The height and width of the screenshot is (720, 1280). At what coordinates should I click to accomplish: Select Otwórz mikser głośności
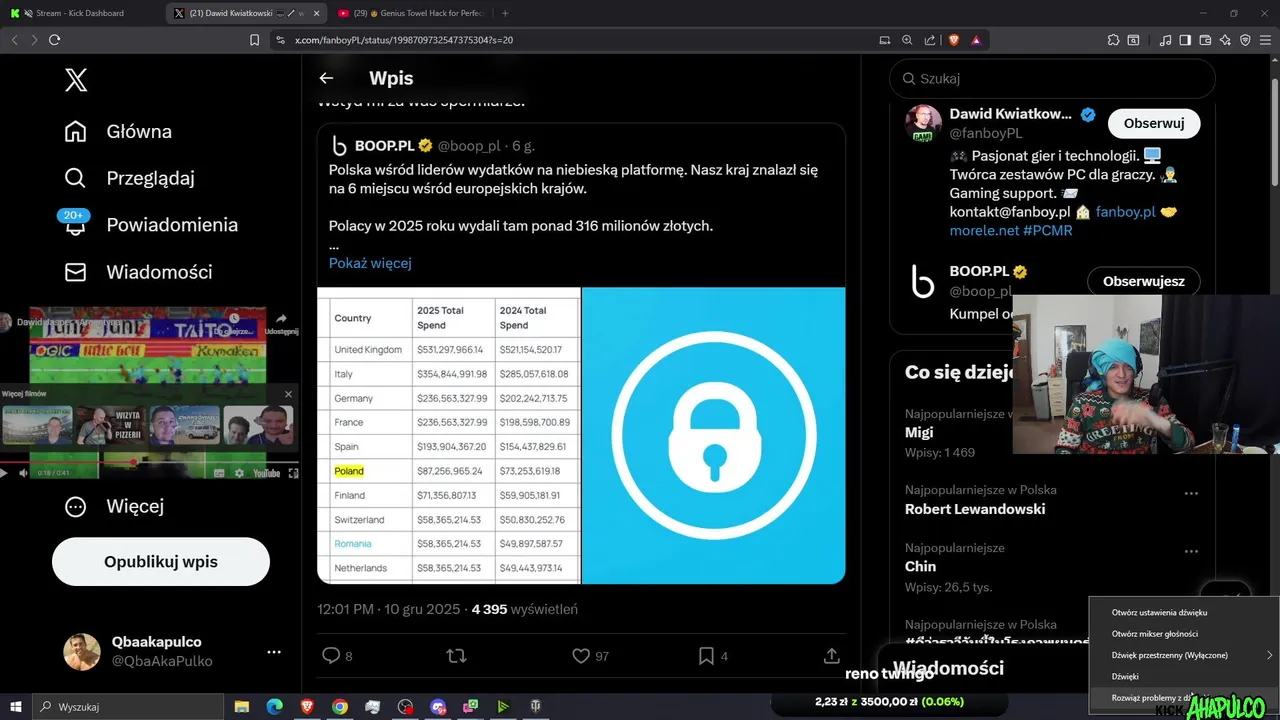point(1184,634)
